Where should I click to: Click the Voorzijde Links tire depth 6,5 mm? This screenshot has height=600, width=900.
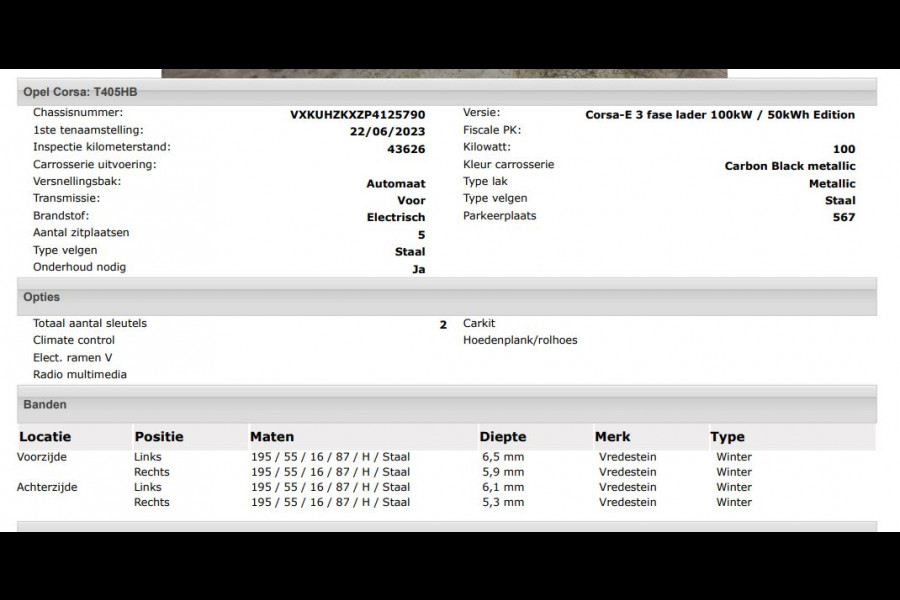500,456
